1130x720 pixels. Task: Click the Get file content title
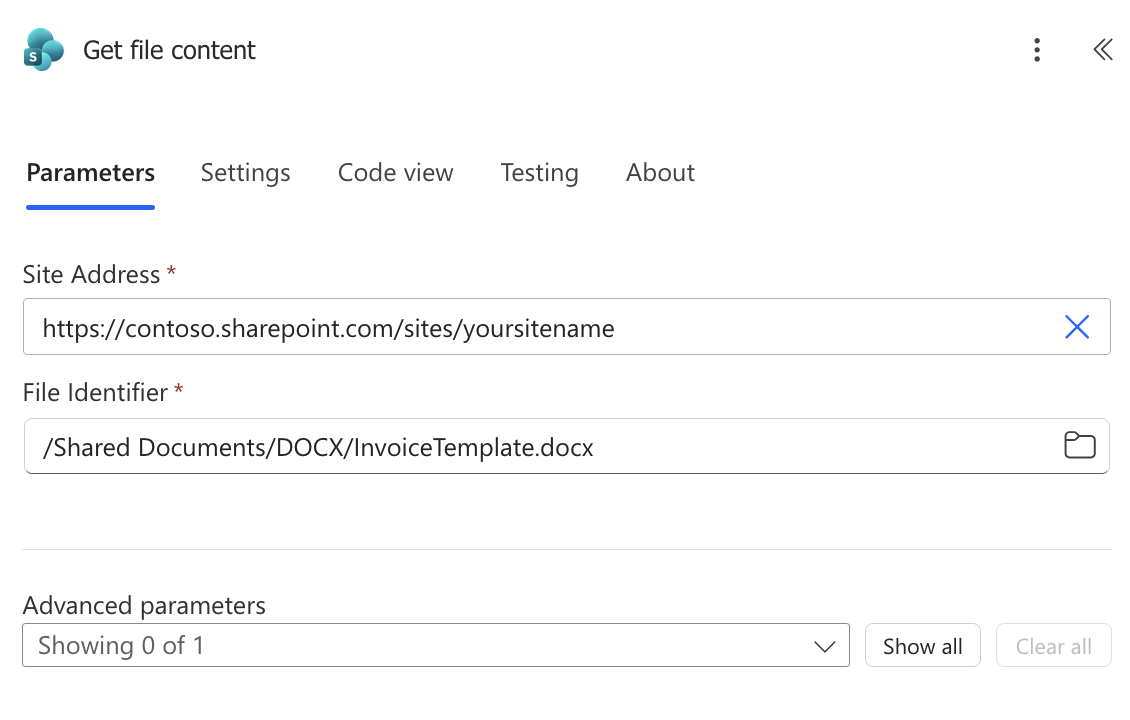coord(169,49)
